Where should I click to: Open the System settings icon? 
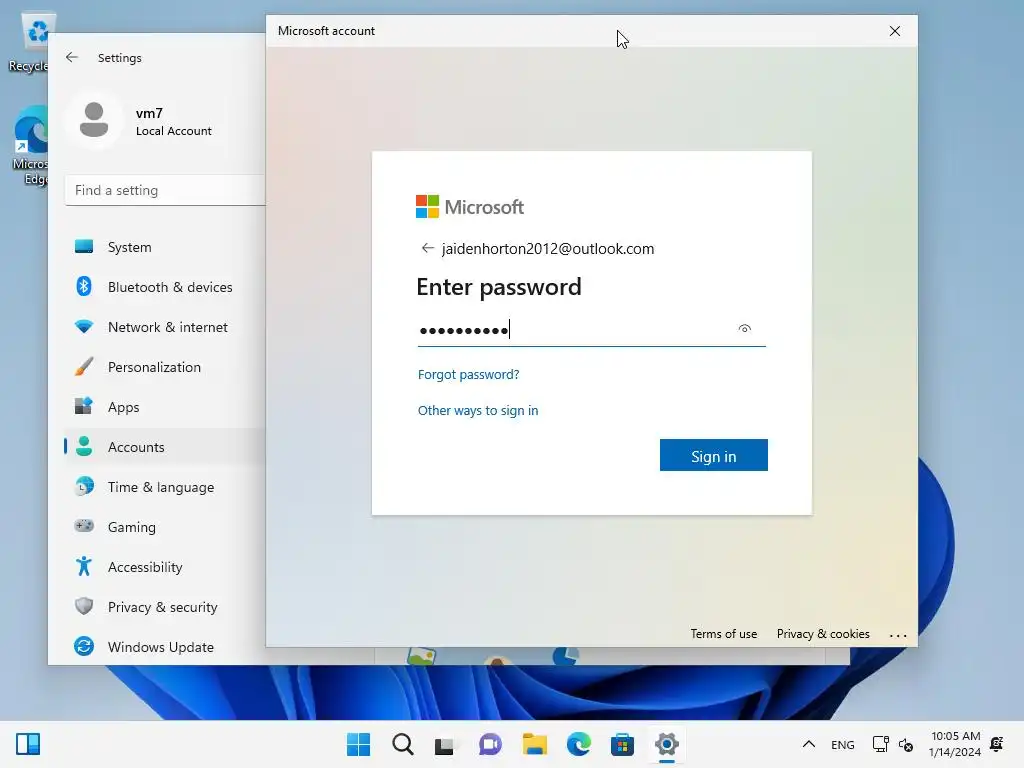[84, 246]
